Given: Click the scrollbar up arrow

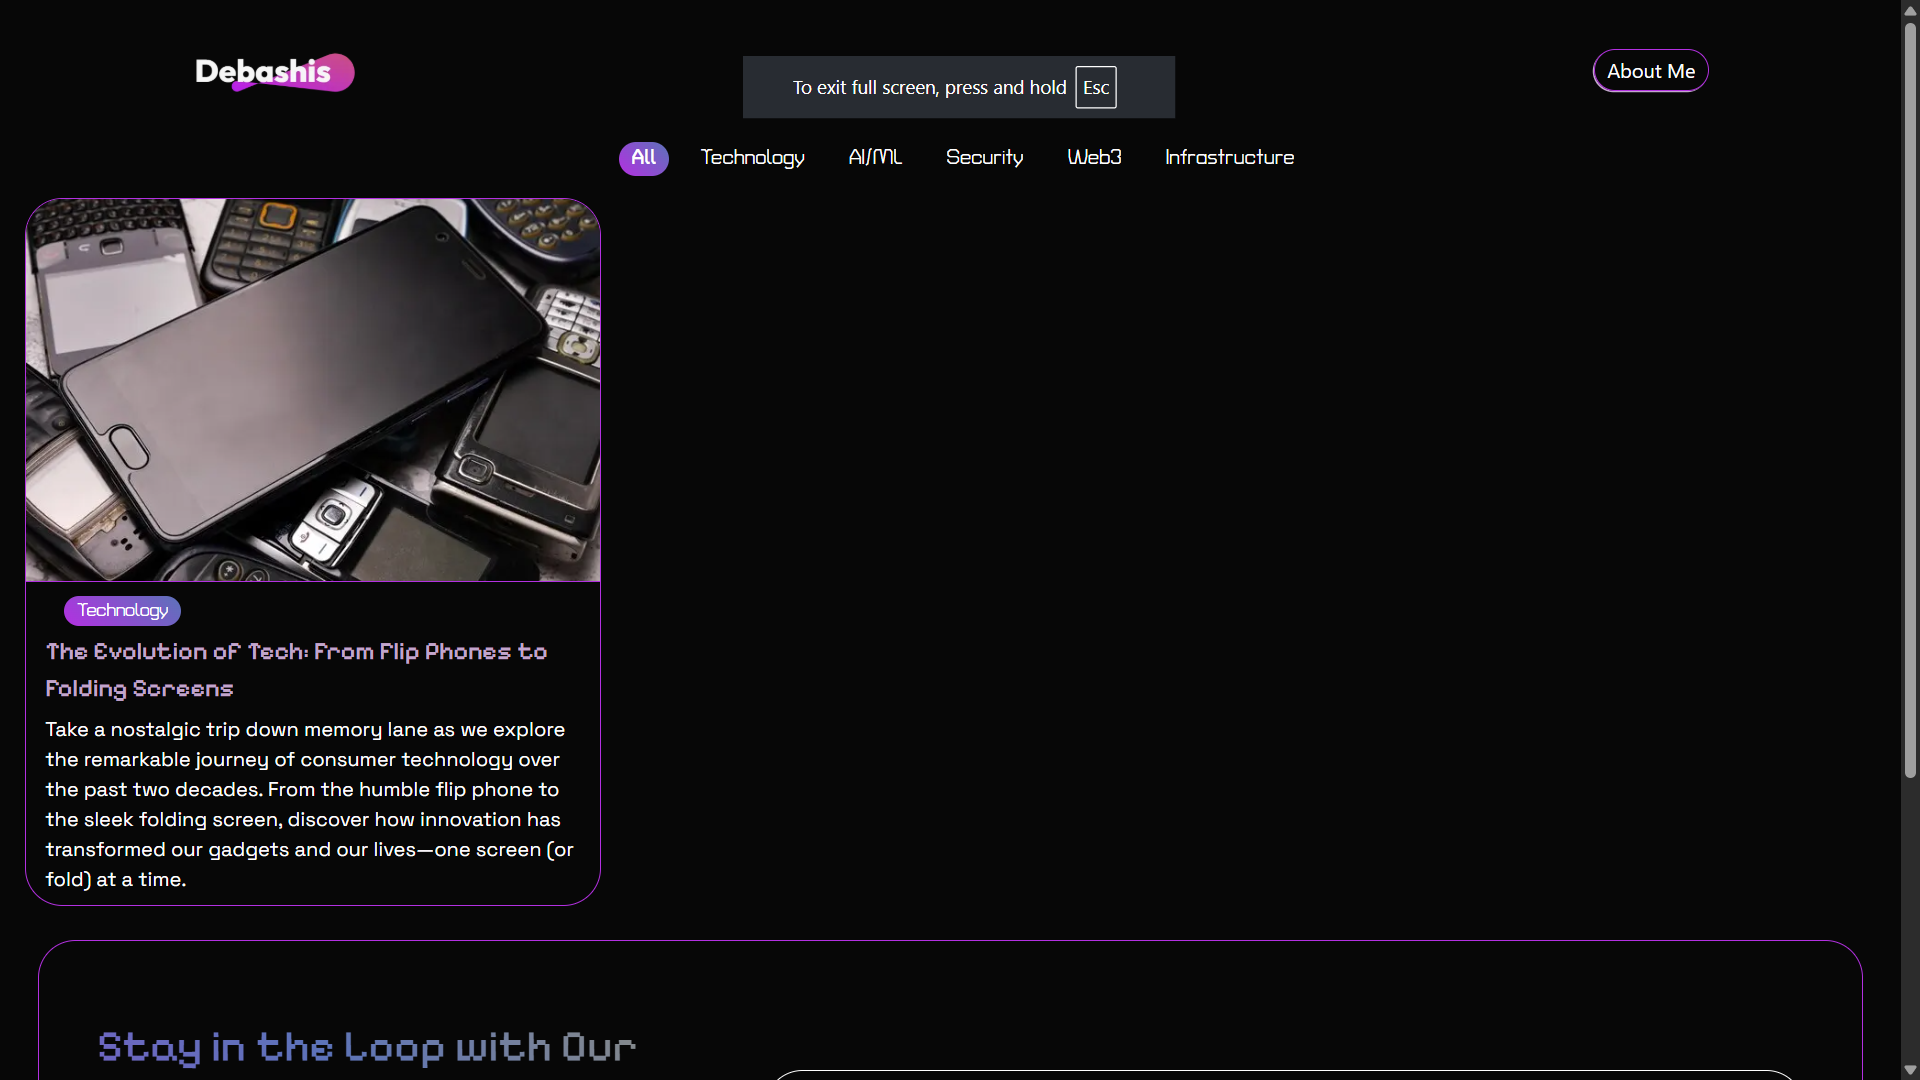Looking at the screenshot, I should (1910, 10).
